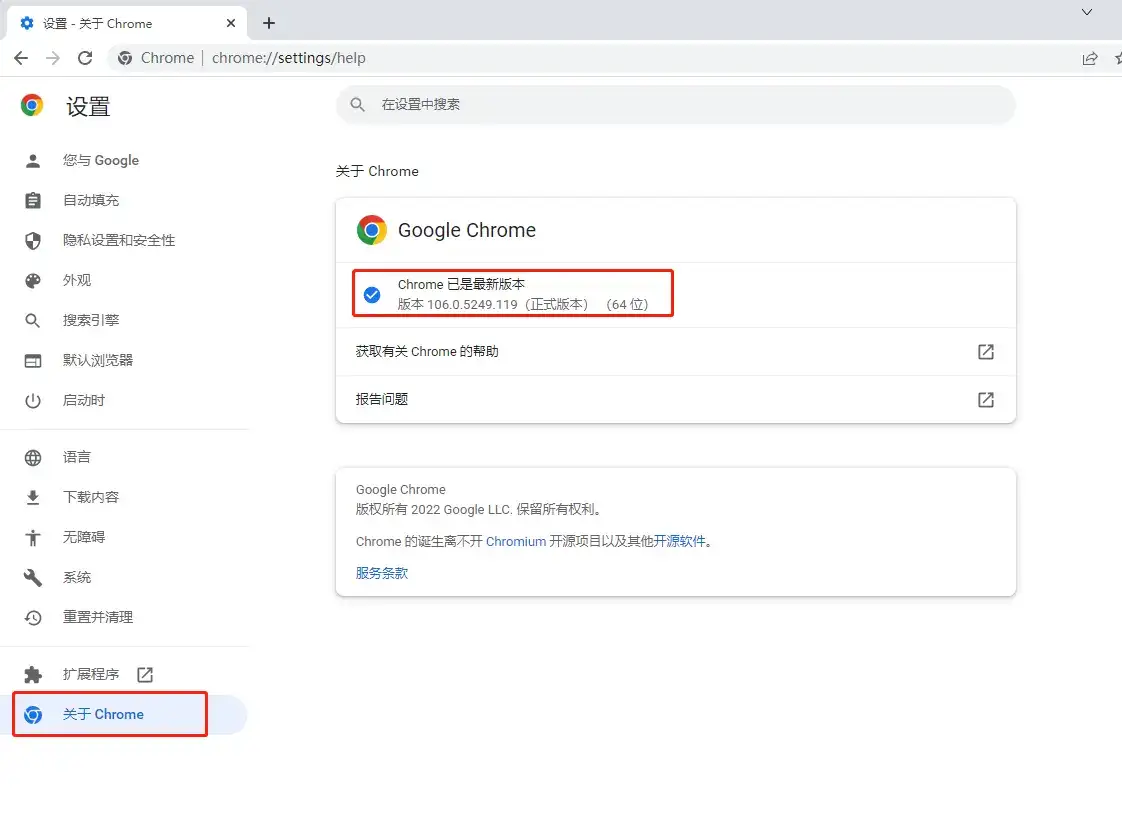Click the 关于 Chrome page heading
The image size is (1122, 828).
377,171
